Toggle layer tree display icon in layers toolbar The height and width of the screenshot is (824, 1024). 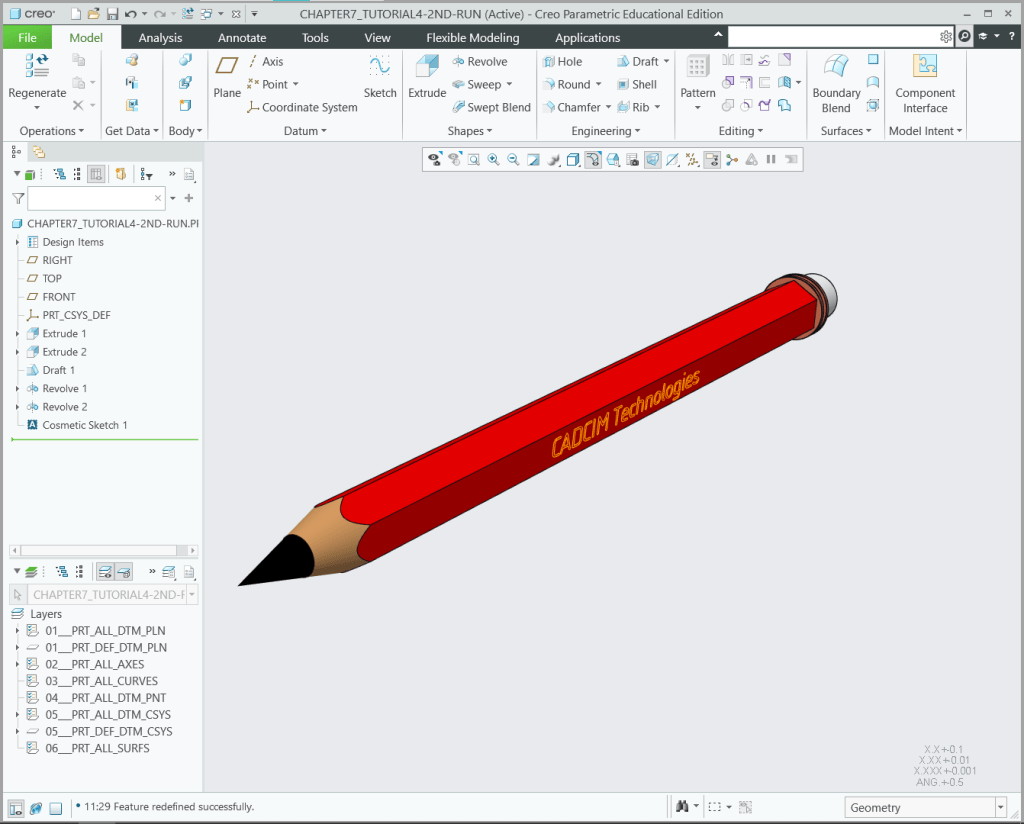[x=105, y=572]
